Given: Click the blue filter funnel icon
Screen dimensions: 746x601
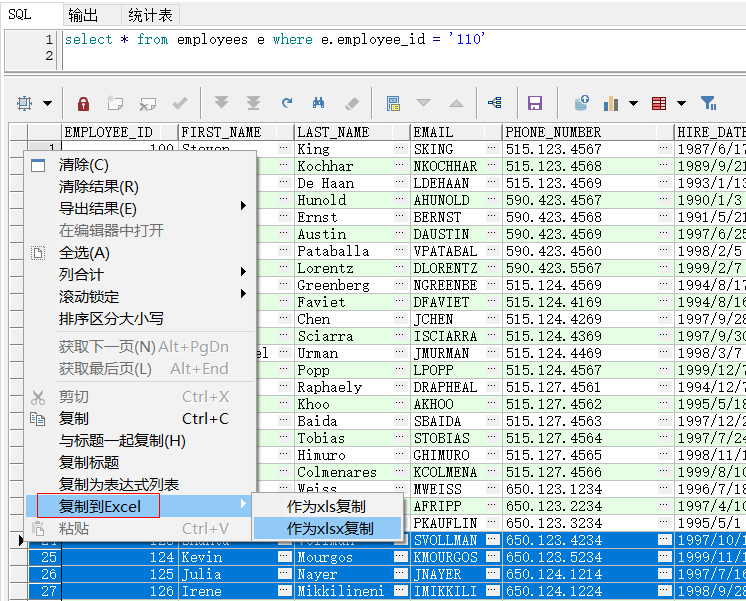Looking at the screenshot, I should pos(708,103).
